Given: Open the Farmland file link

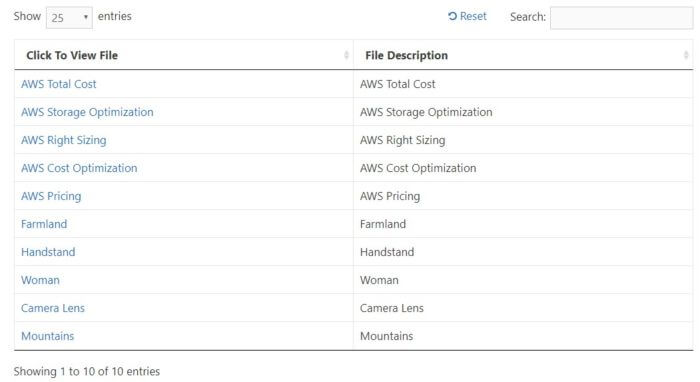Looking at the screenshot, I should (x=44, y=224).
